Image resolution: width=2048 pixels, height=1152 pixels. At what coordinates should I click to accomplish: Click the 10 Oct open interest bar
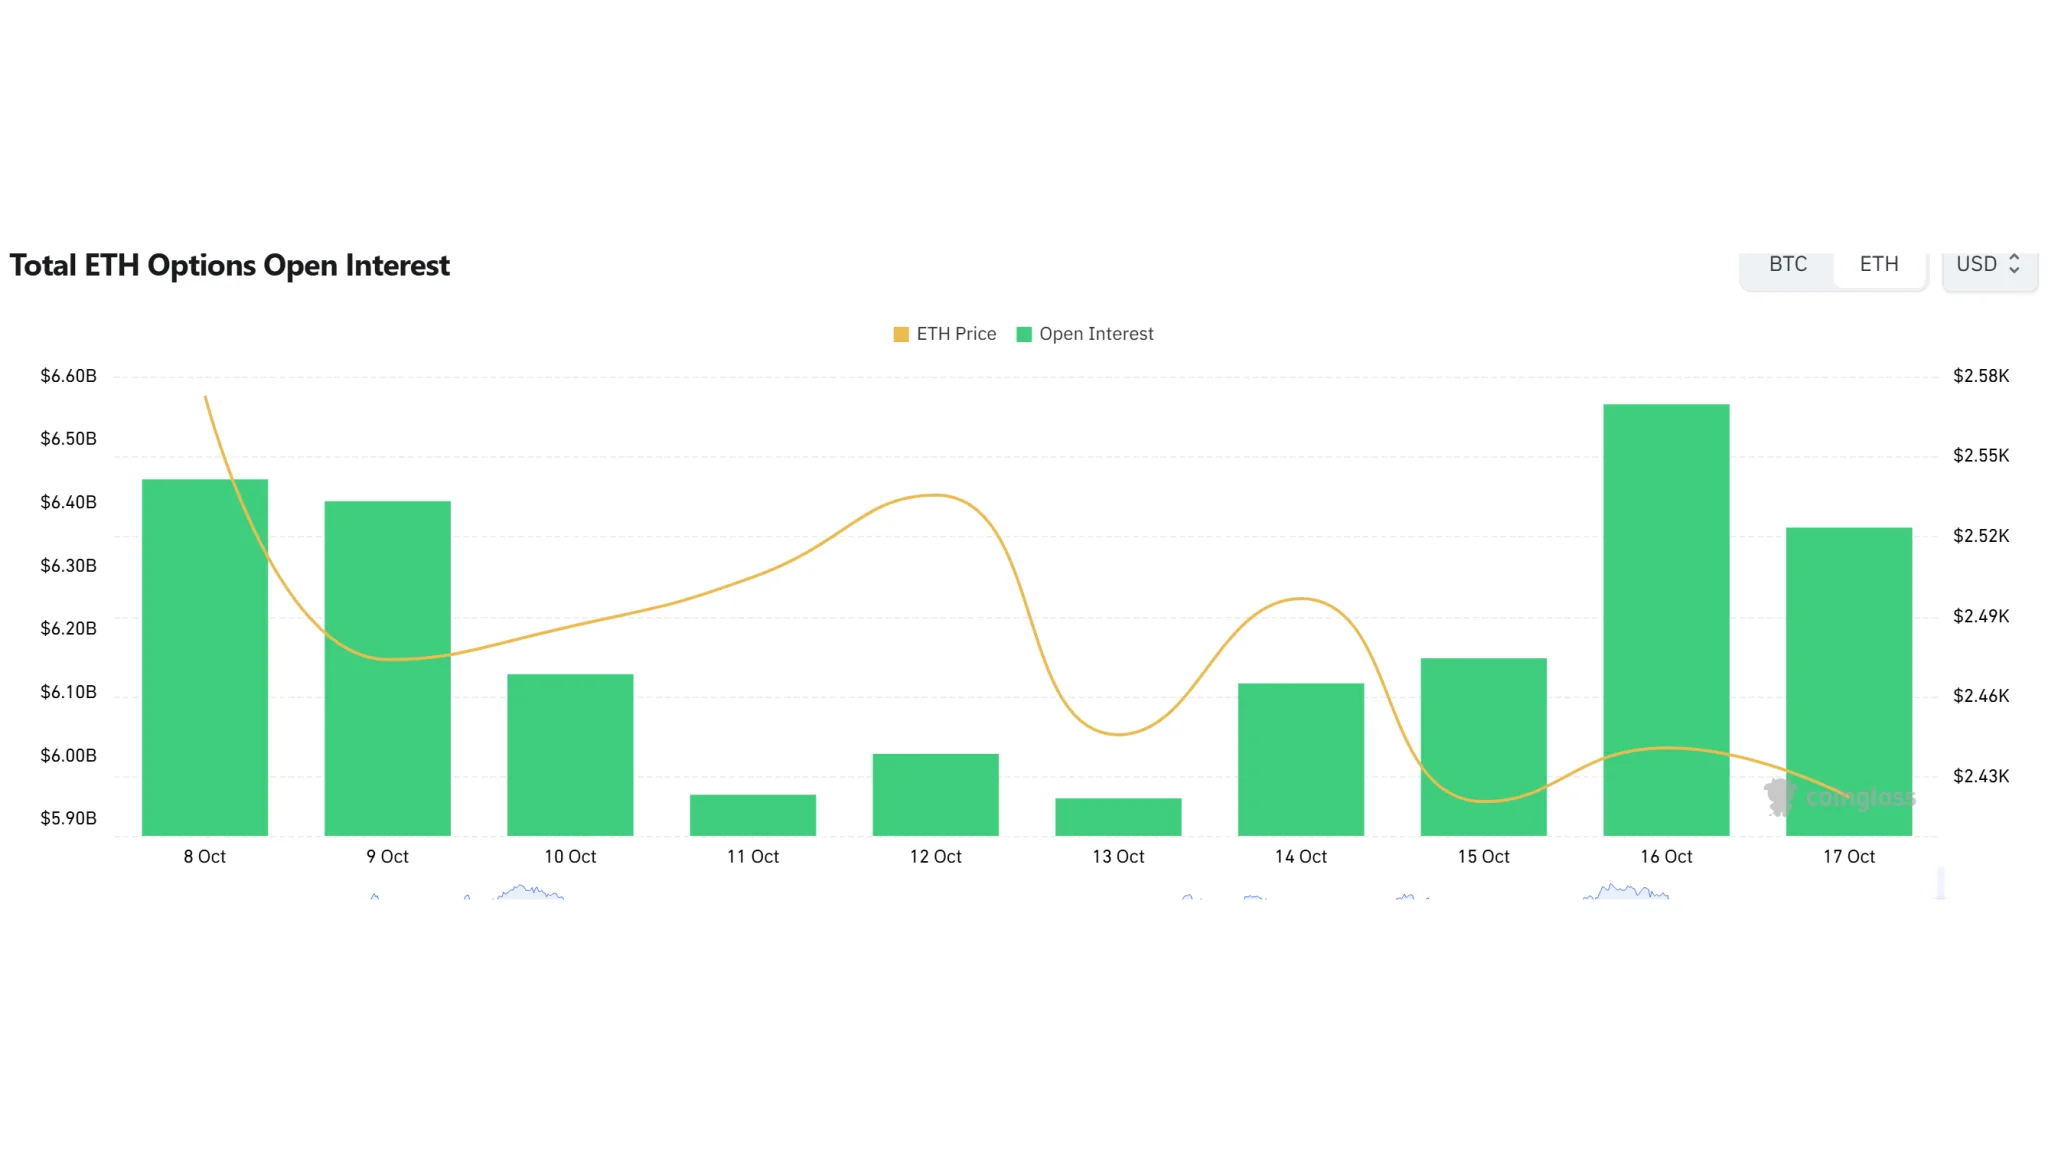coord(570,755)
